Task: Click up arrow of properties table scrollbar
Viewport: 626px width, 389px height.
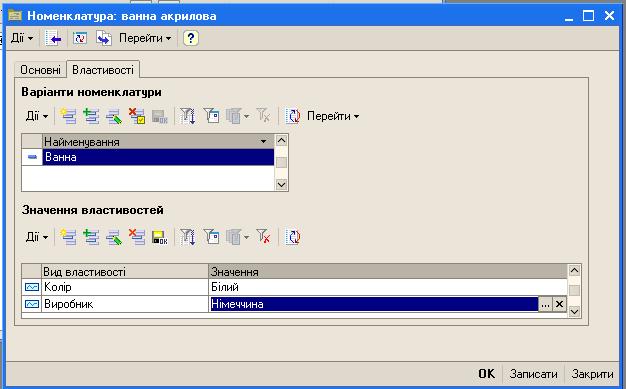Action: (574, 271)
